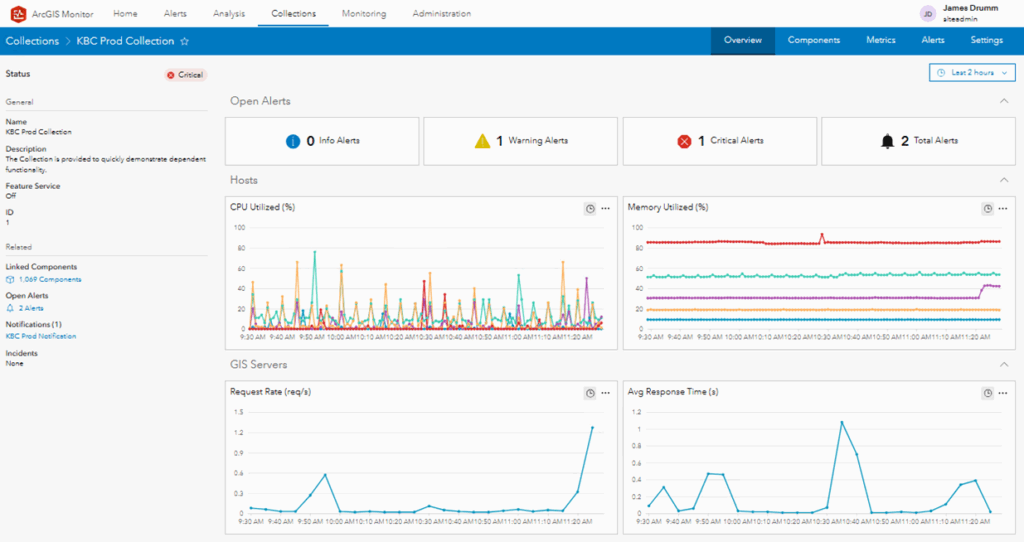Open the more options menu on Memory Utilized chart

point(1003,208)
